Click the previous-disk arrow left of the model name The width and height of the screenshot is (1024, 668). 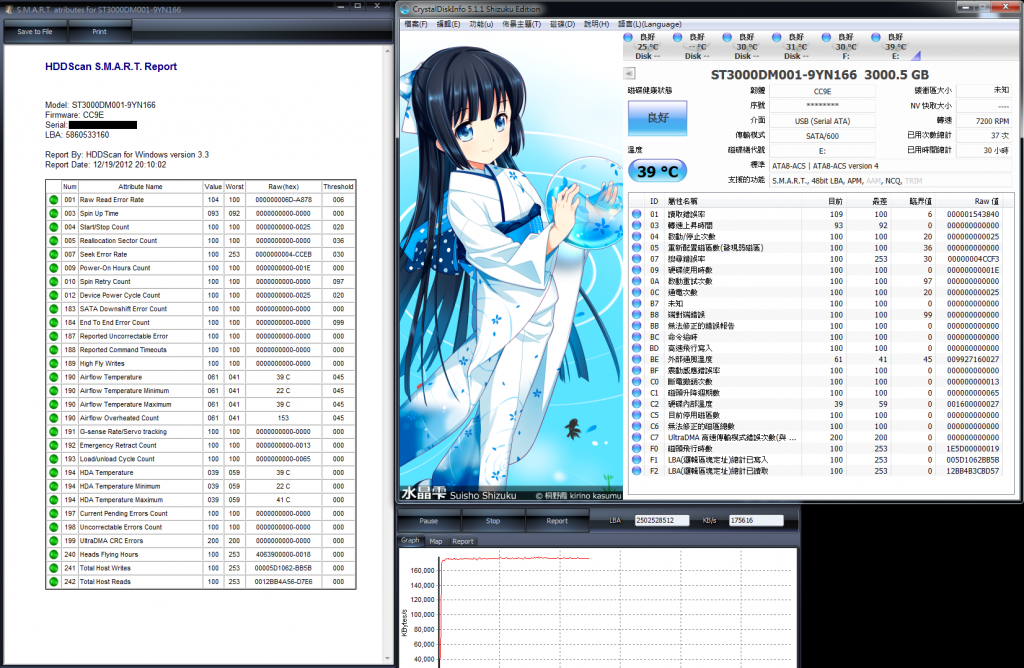[x=630, y=73]
